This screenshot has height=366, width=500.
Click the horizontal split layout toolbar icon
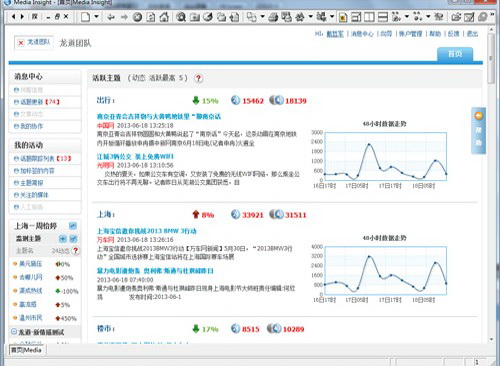[383, 17]
